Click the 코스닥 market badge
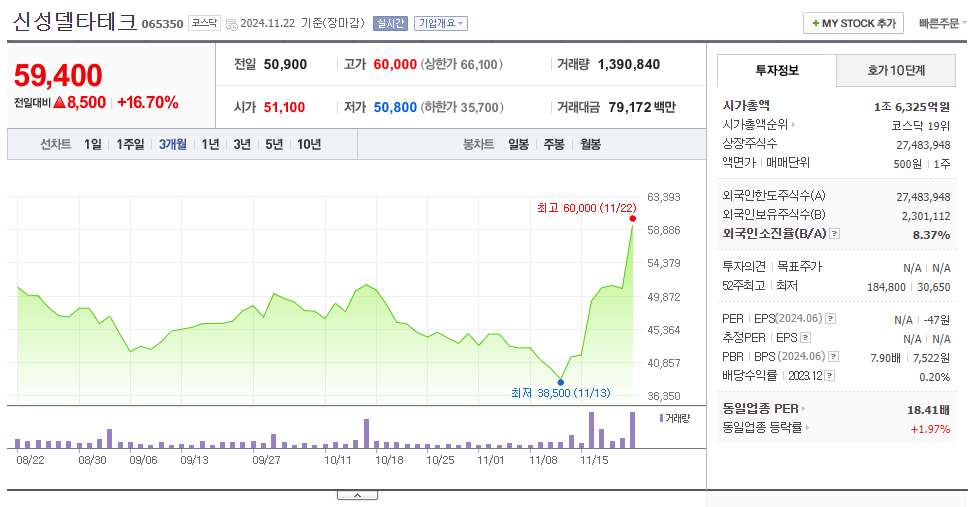The height and width of the screenshot is (507, 968). 204,23
